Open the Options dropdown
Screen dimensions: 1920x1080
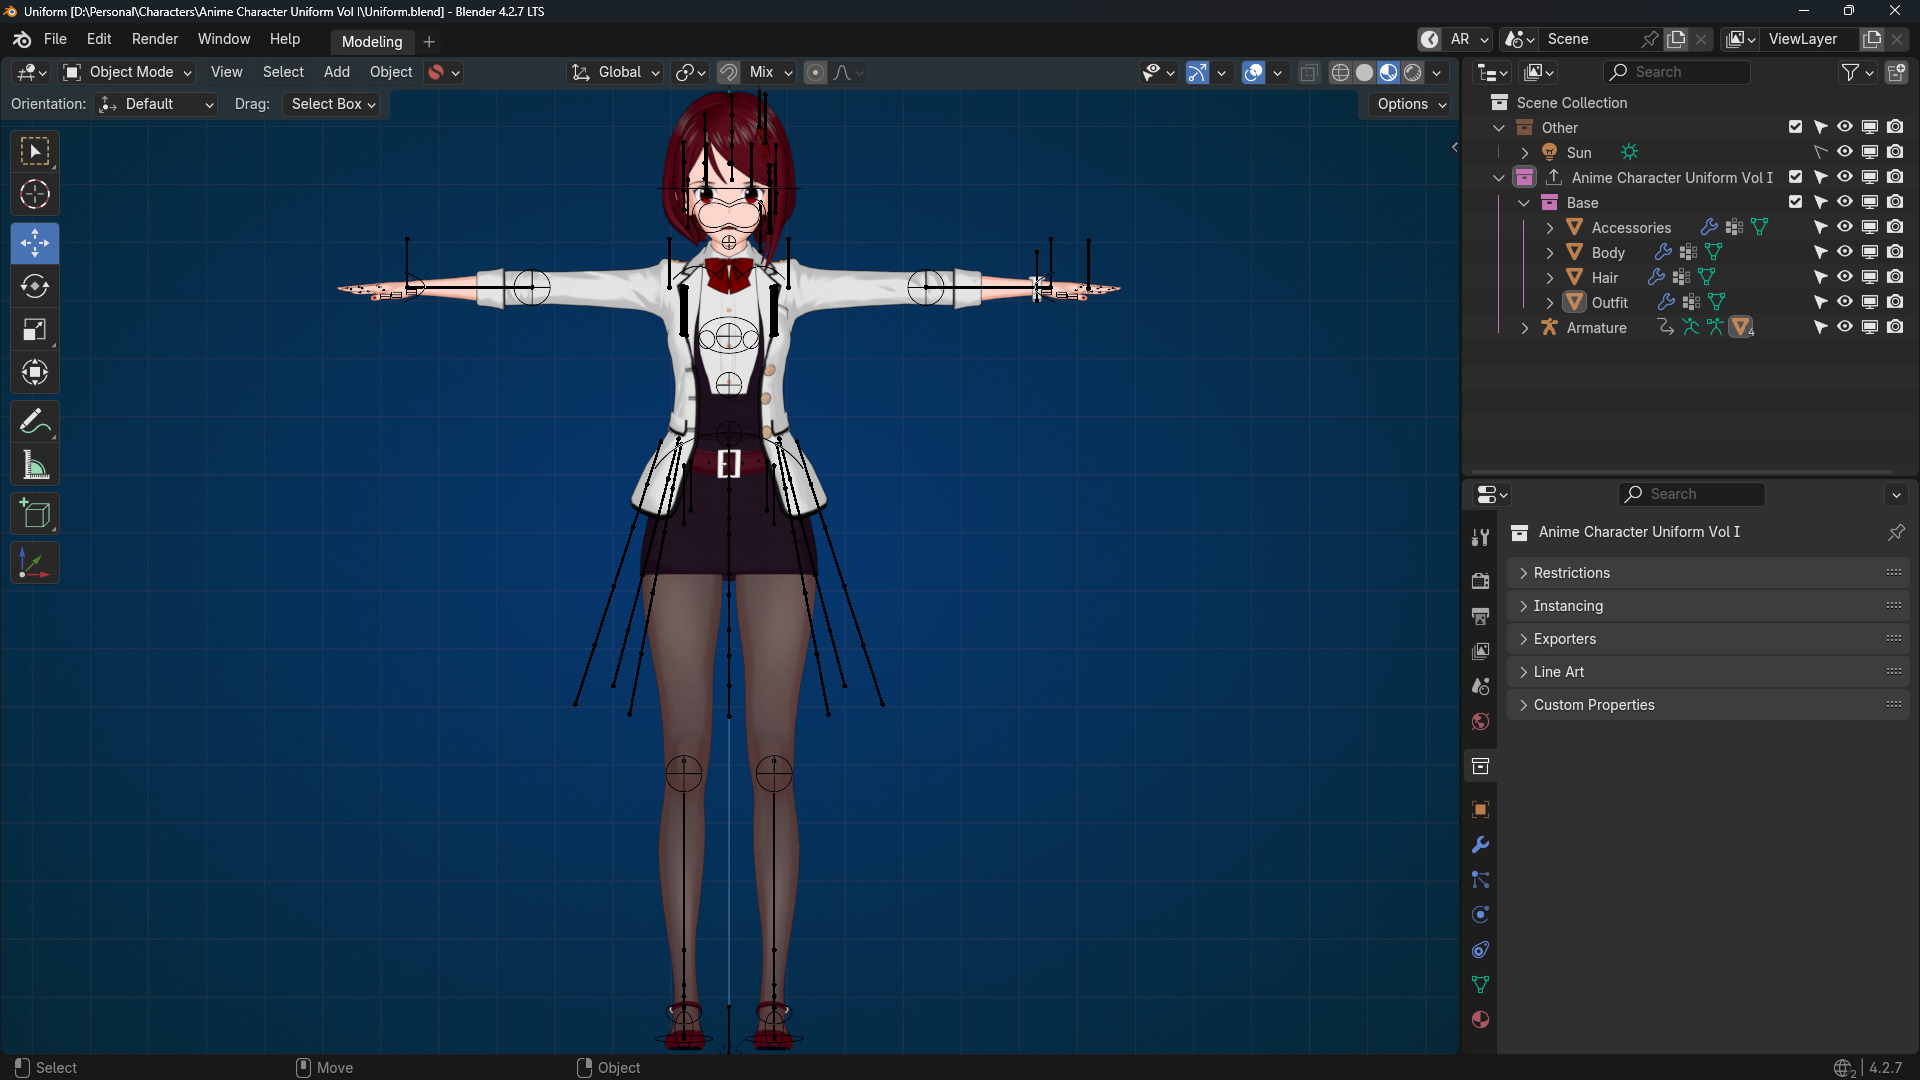tap(1411, 104)
